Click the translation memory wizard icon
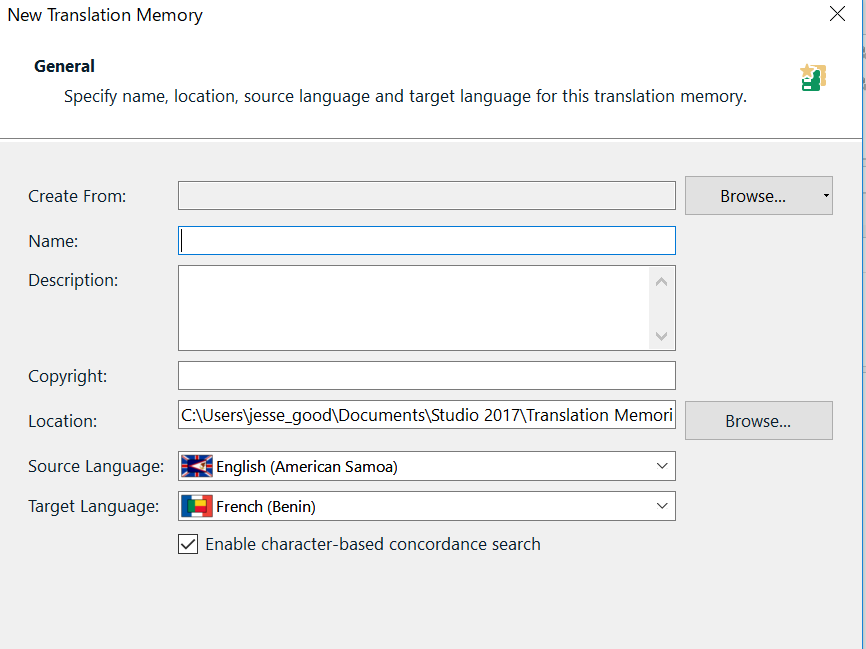This screenshot has width=866, height=649. (x=813, y=77)
